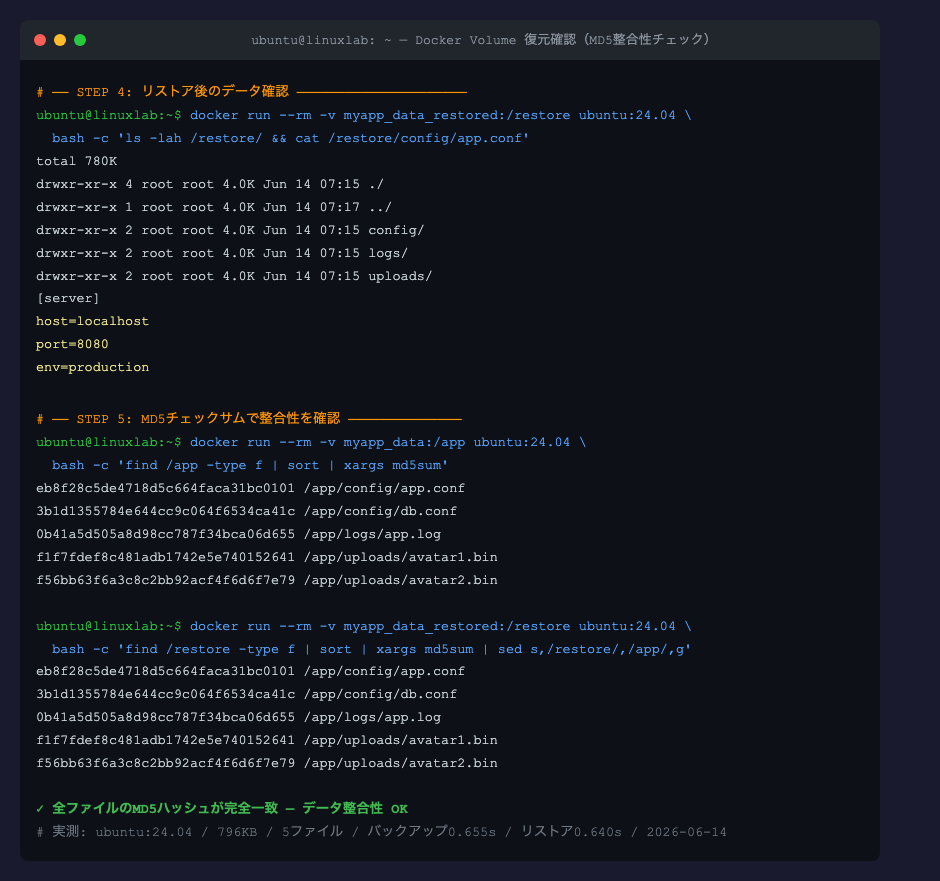Click the 'total 780K' output line
Screen dimensions: 940x881
77,161
